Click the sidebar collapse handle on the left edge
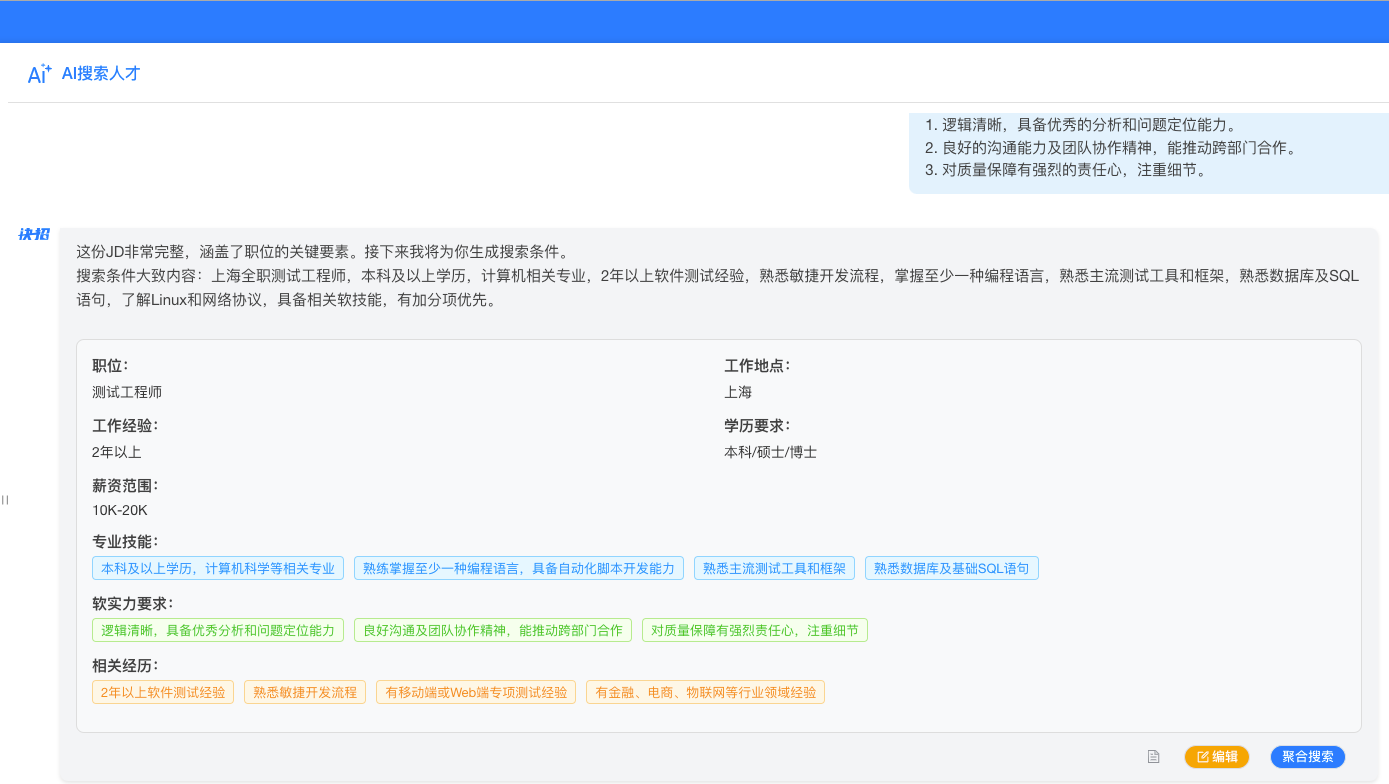Viewport: 1389px width, 784px height. [4, 500]
